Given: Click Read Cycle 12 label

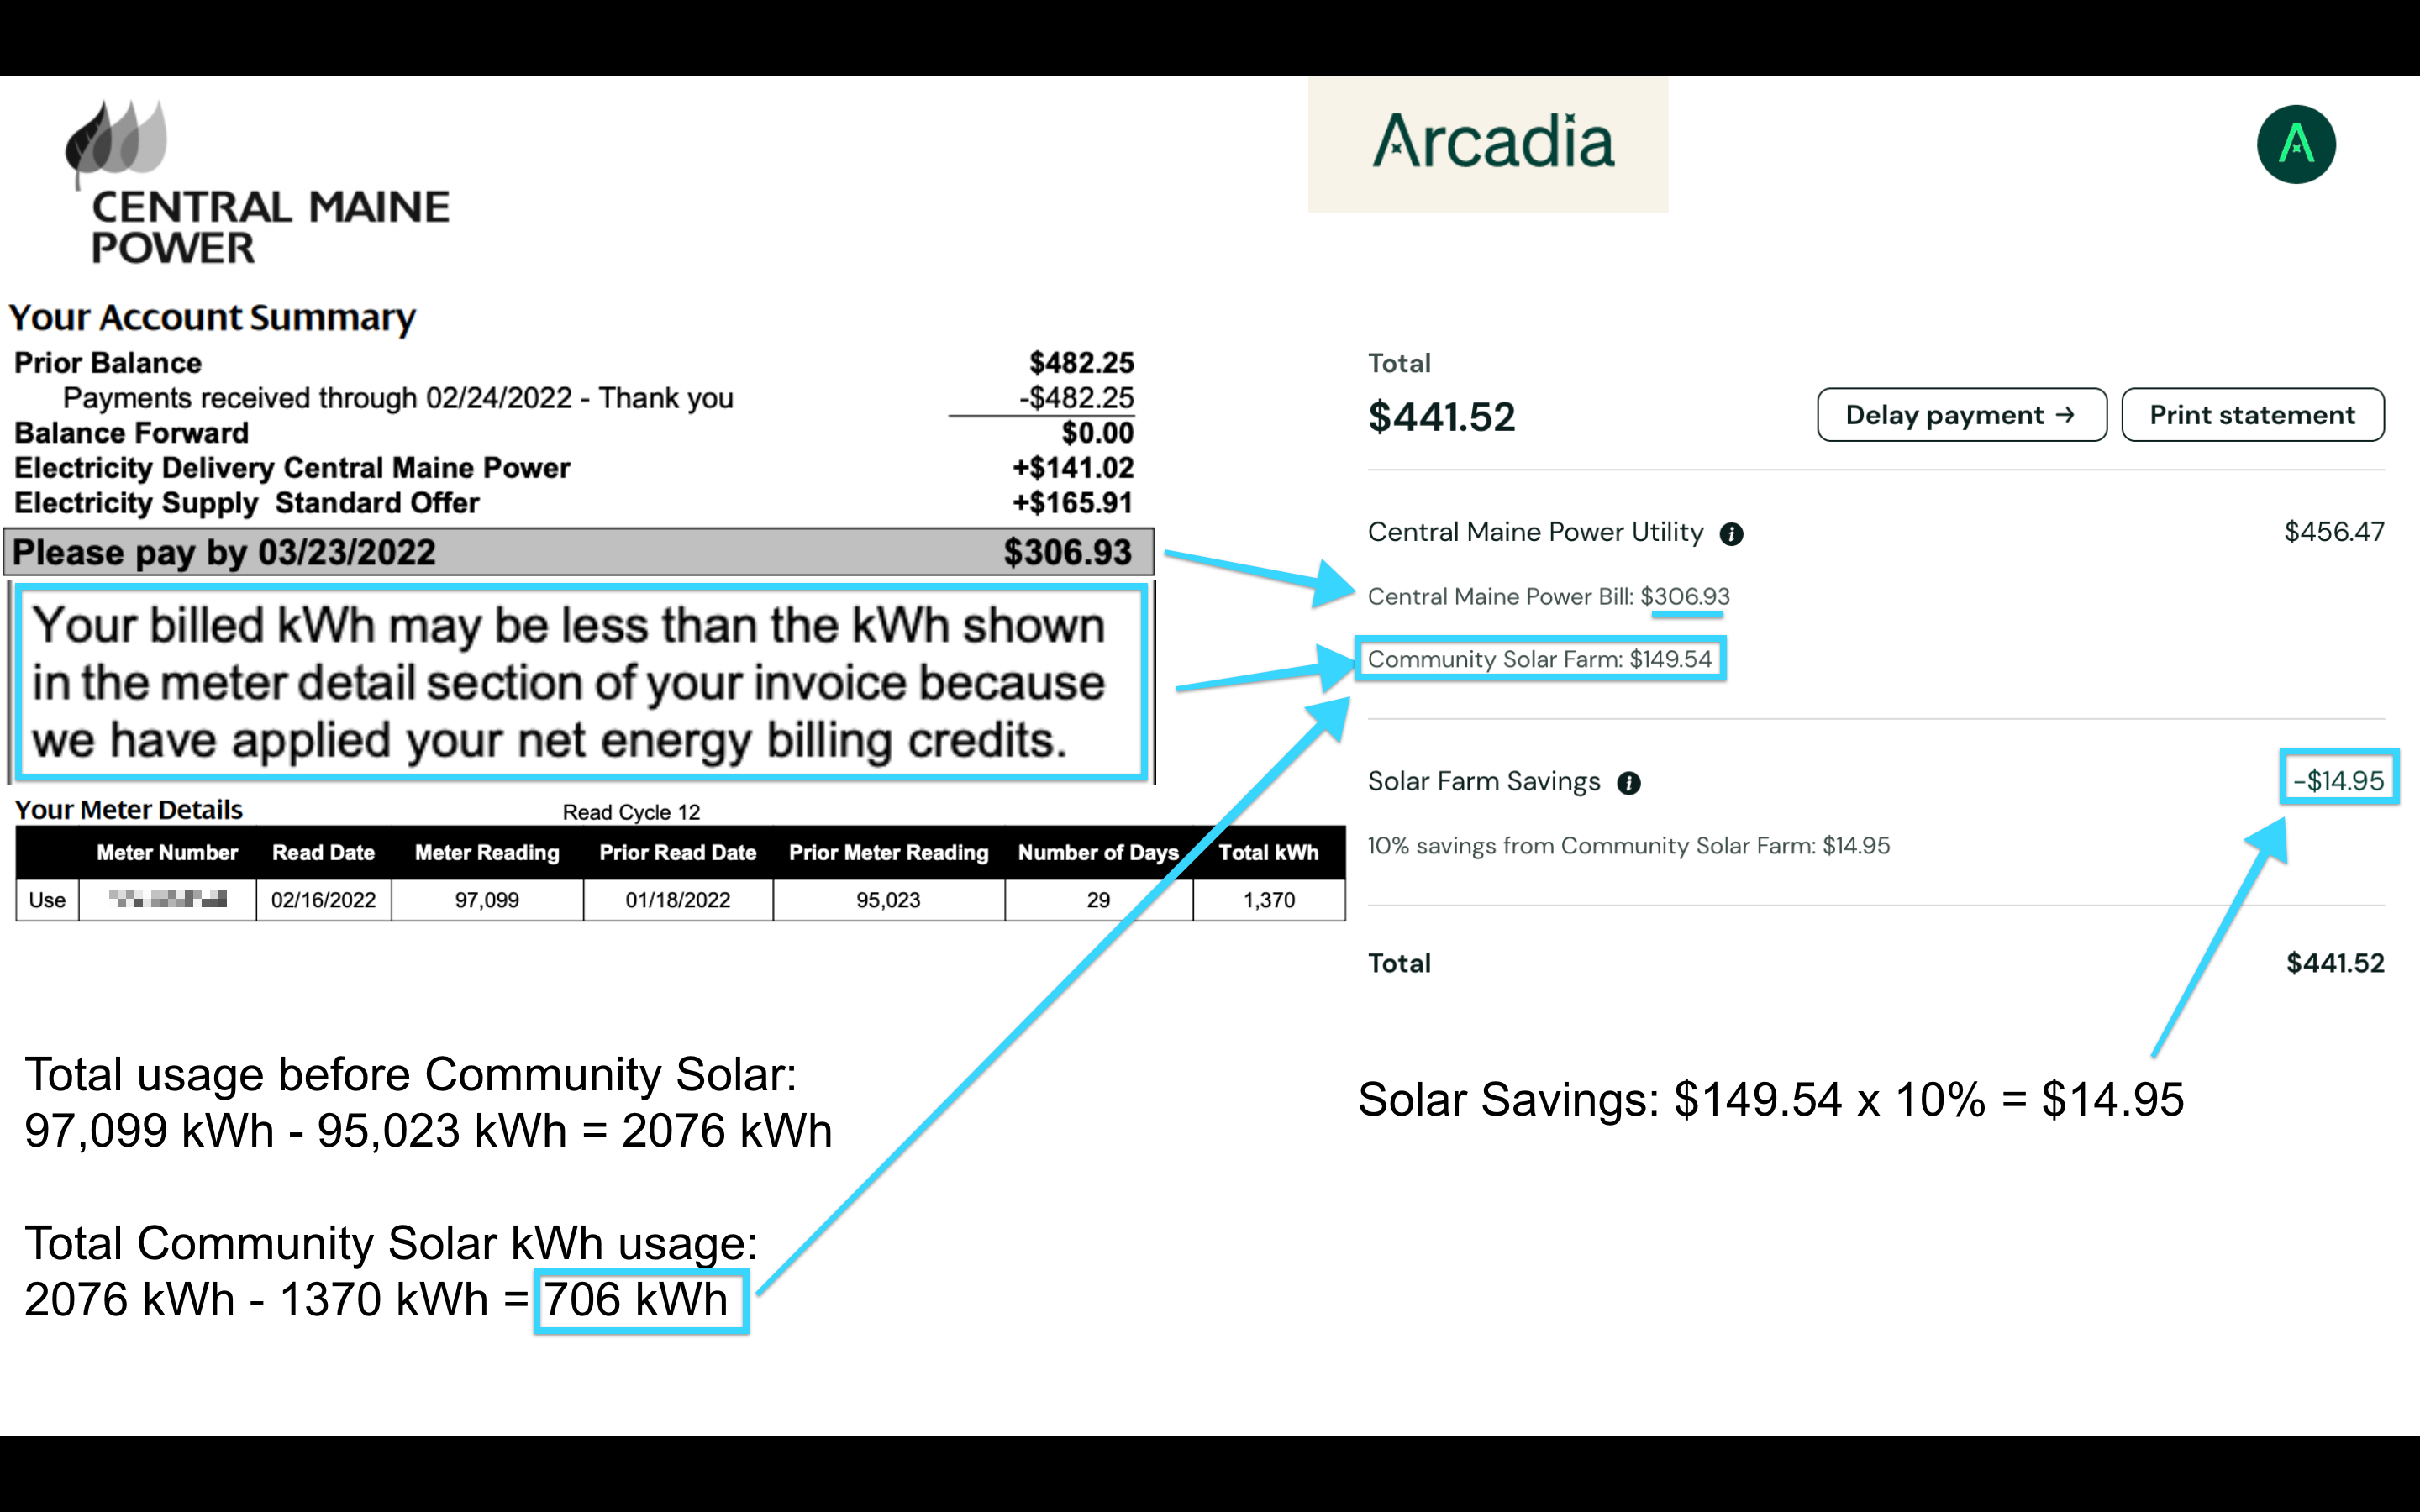Looking at the screenshot, I should [x=631, y=812].
